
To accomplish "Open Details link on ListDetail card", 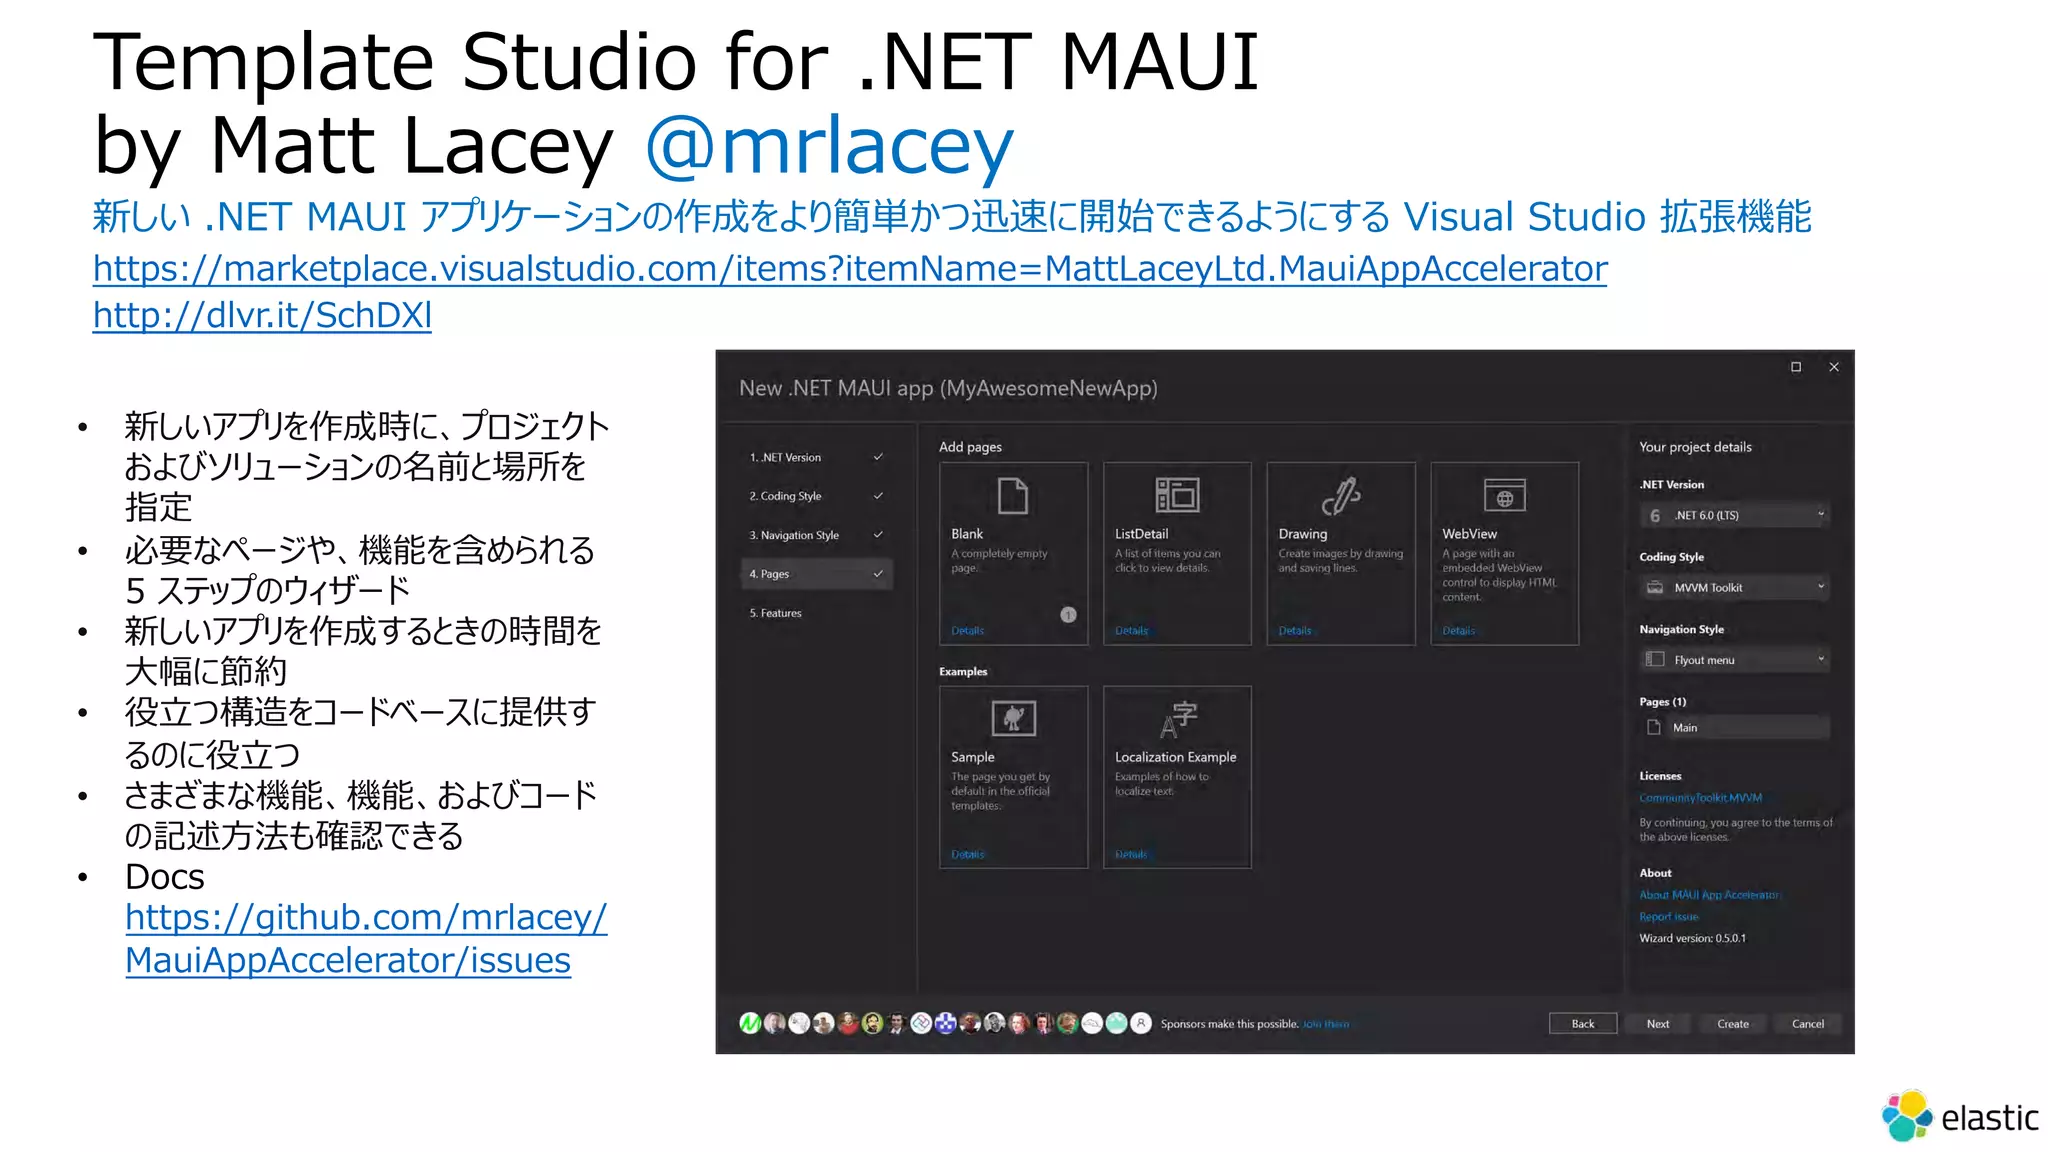I will pyautogui.click(x=1131, y=631).
